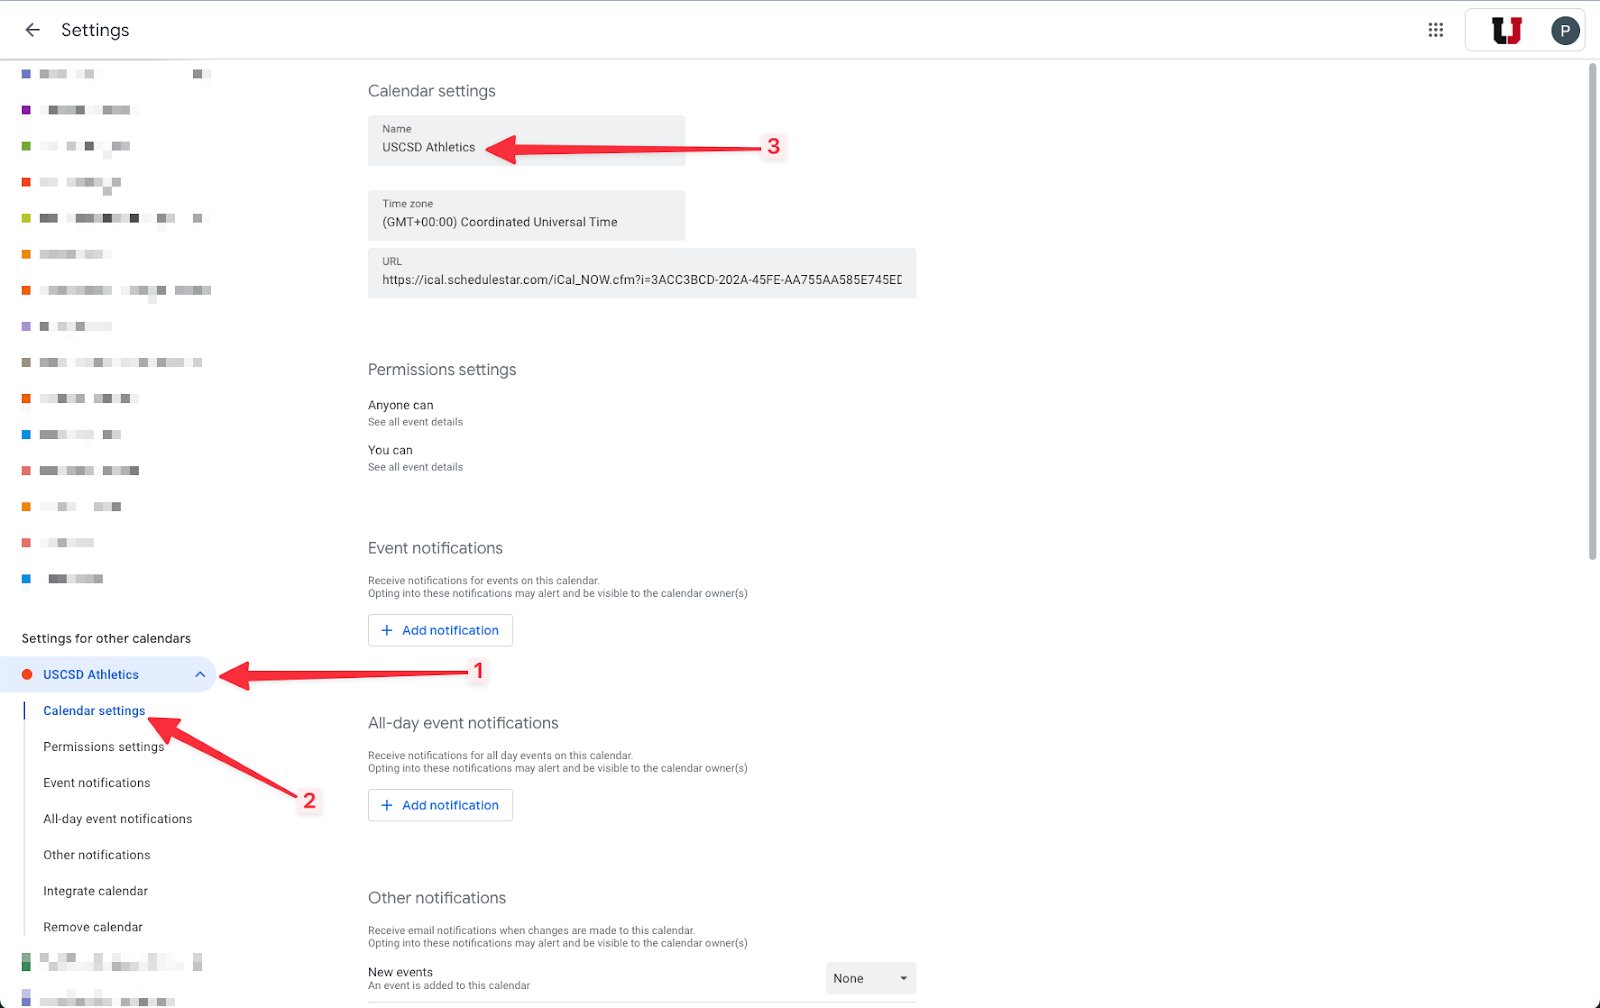
Task: Open Integrate calendar sidebar item
Action: tap(96, 891)
